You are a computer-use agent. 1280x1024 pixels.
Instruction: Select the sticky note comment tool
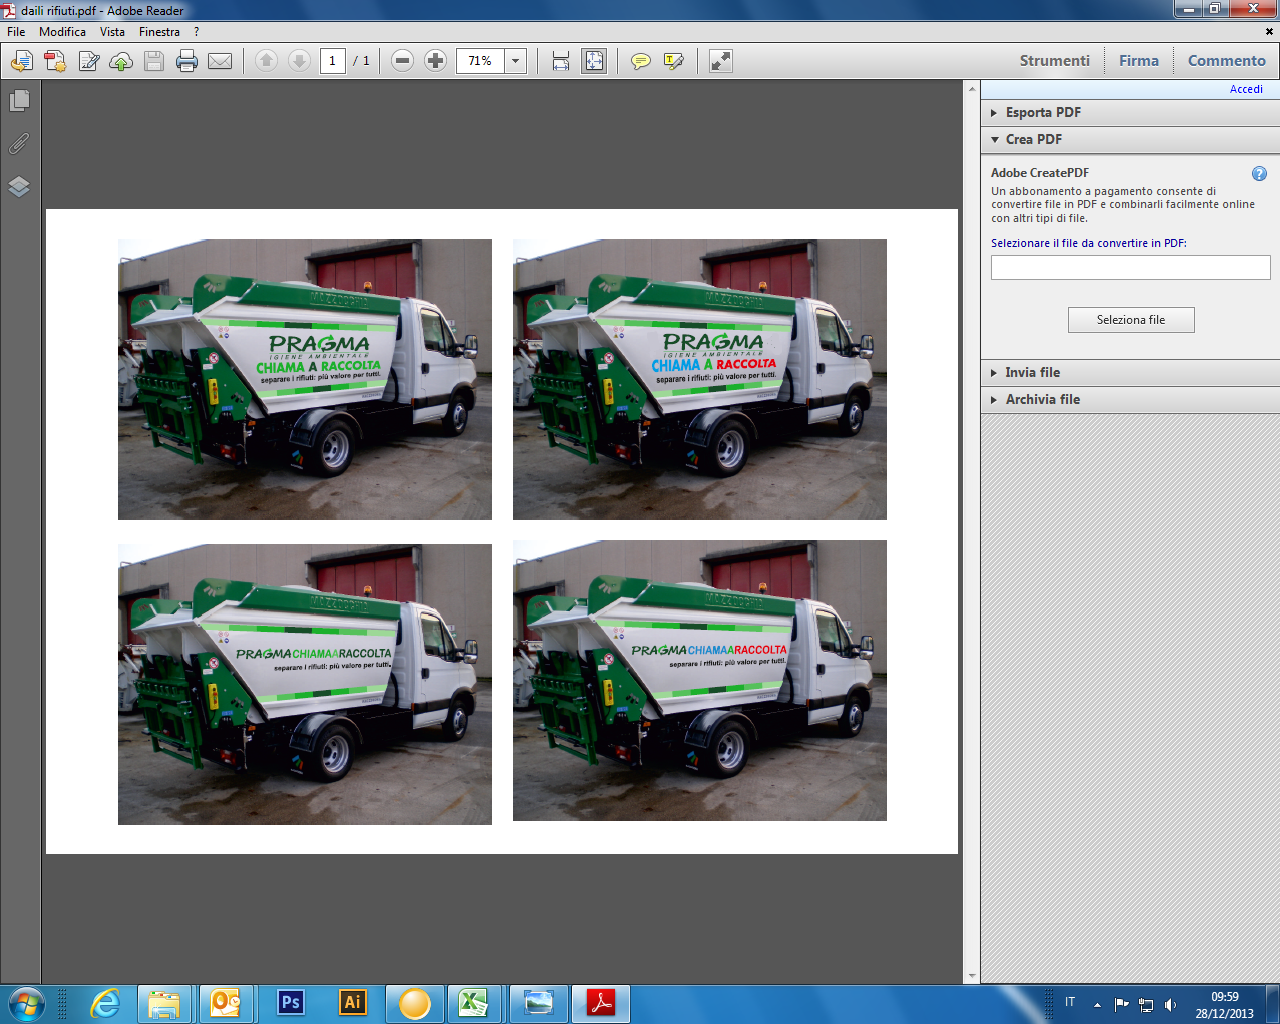[x=641, y=62]
